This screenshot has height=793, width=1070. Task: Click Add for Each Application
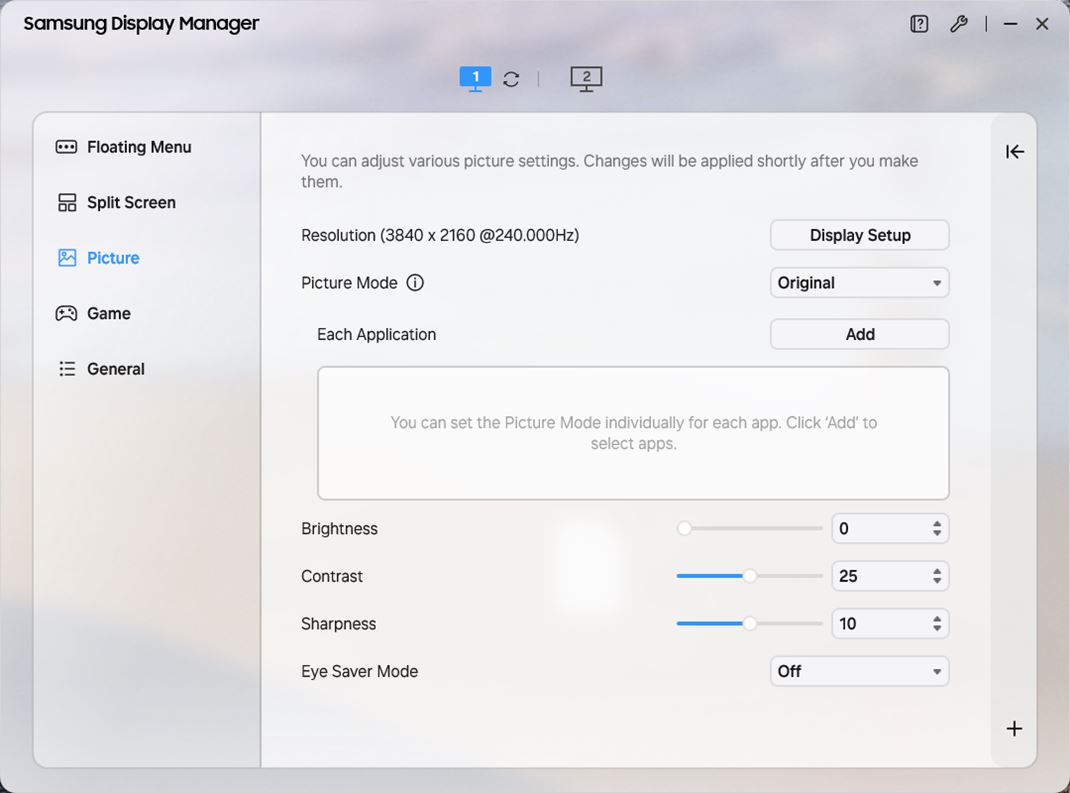[860, 334]
